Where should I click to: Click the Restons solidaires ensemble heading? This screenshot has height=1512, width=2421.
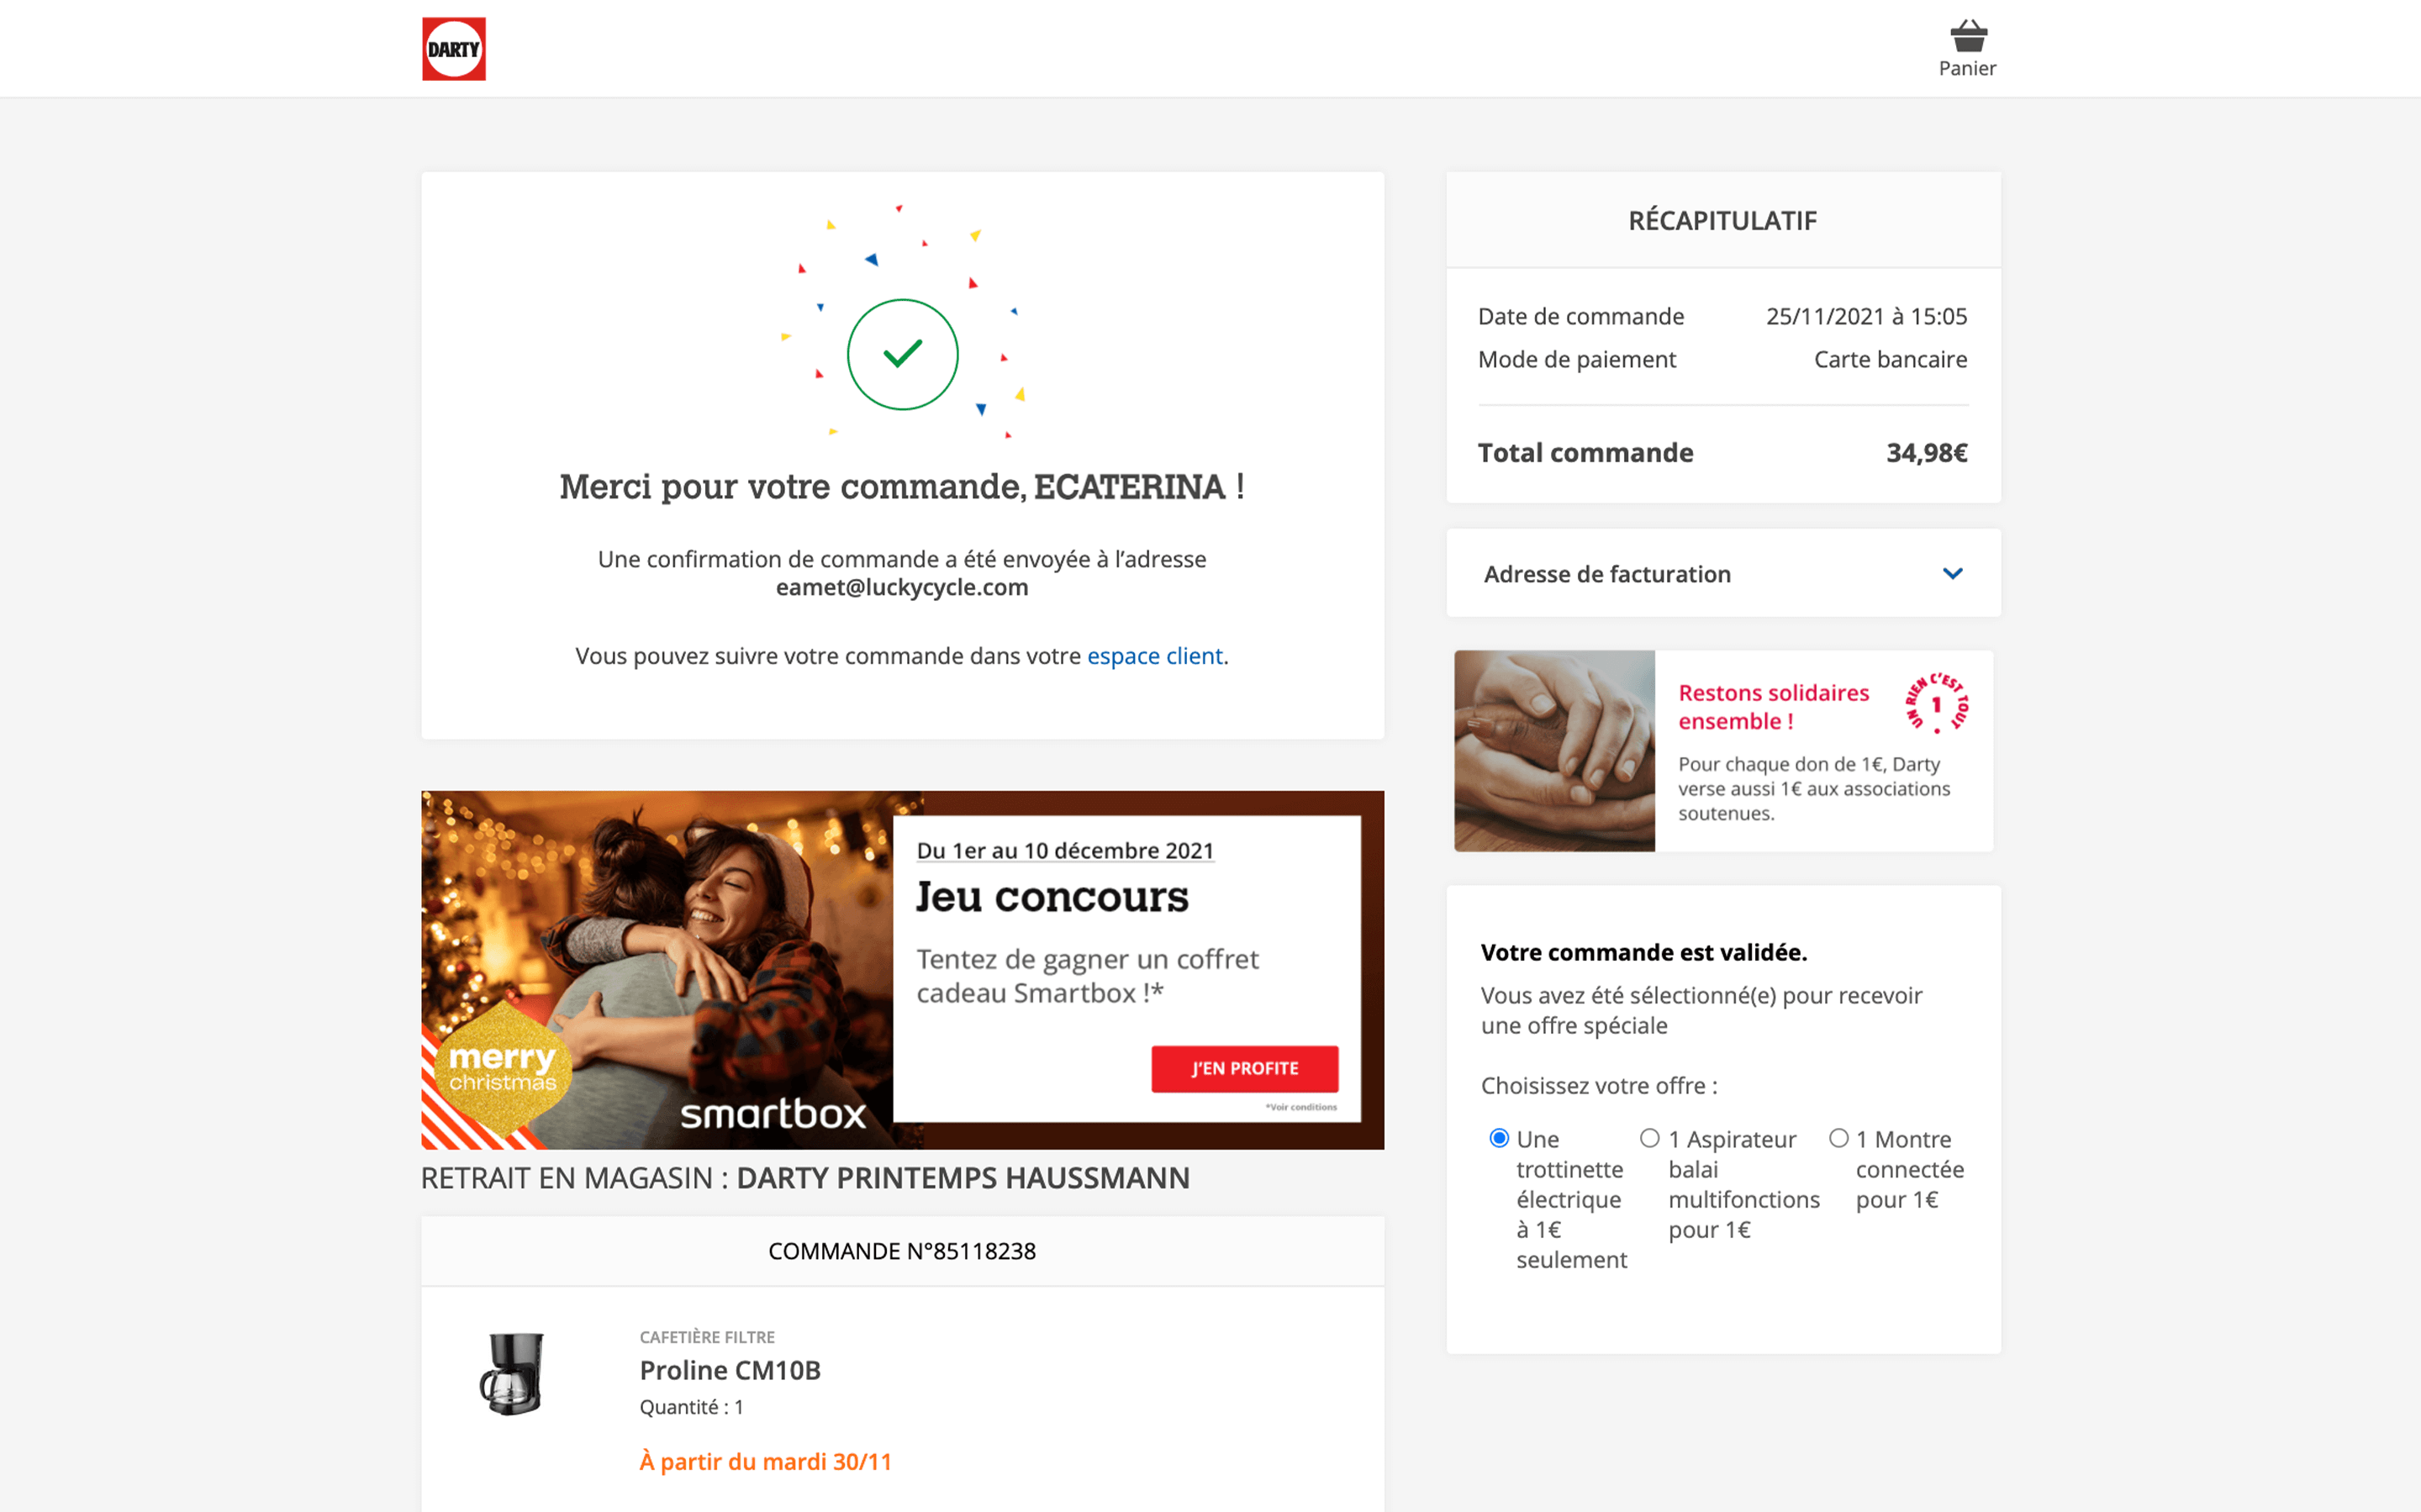point(1773,707)
